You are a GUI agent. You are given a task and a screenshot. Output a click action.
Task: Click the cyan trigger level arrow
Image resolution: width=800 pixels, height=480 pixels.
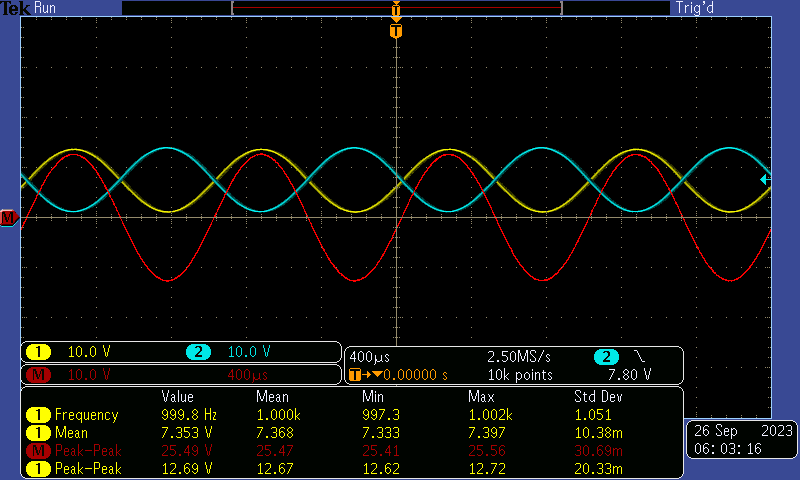pyautogui.click(x=765, y=180)
